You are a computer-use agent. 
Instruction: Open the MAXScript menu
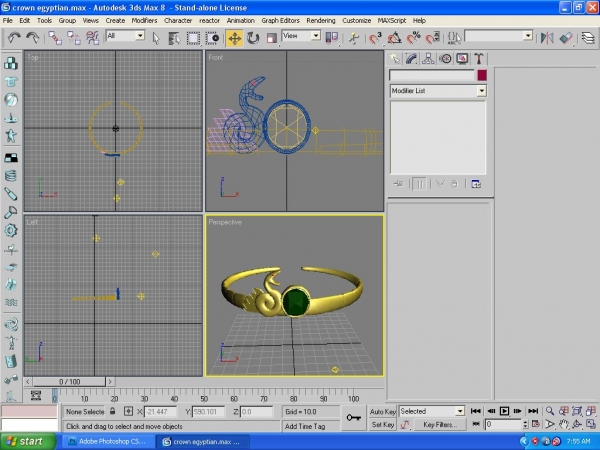(x=392, y=21)
